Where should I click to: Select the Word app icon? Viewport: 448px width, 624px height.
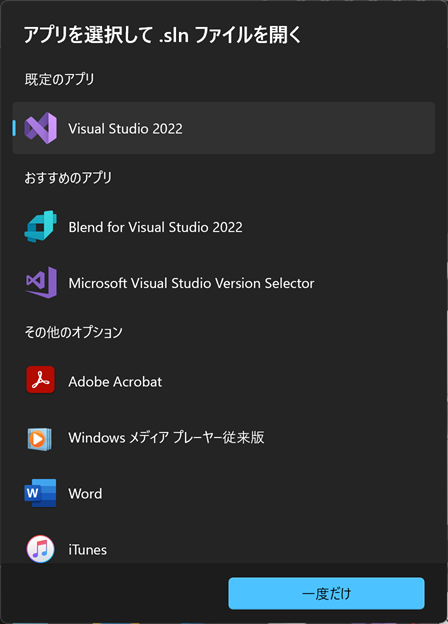point(40,493)
